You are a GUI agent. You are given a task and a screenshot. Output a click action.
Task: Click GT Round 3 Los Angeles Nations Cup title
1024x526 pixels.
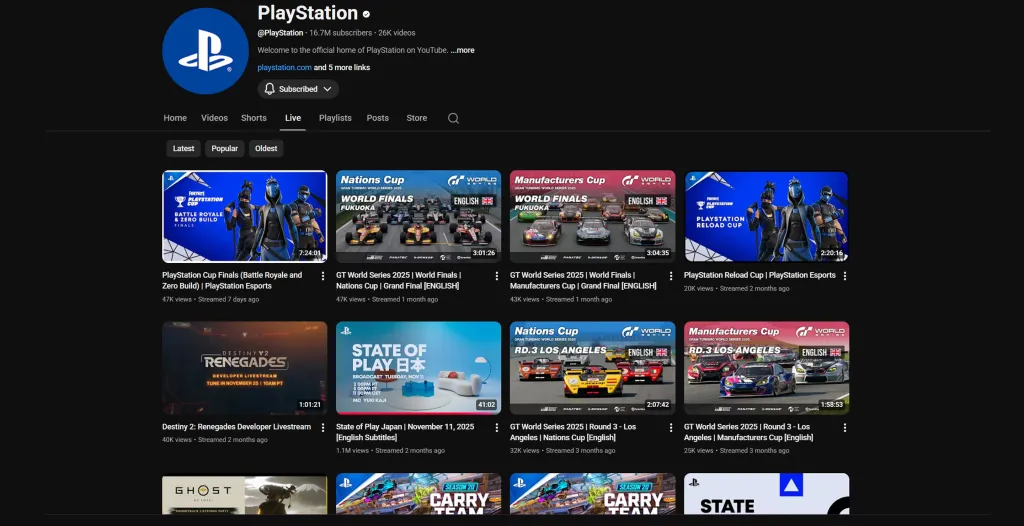573,432
